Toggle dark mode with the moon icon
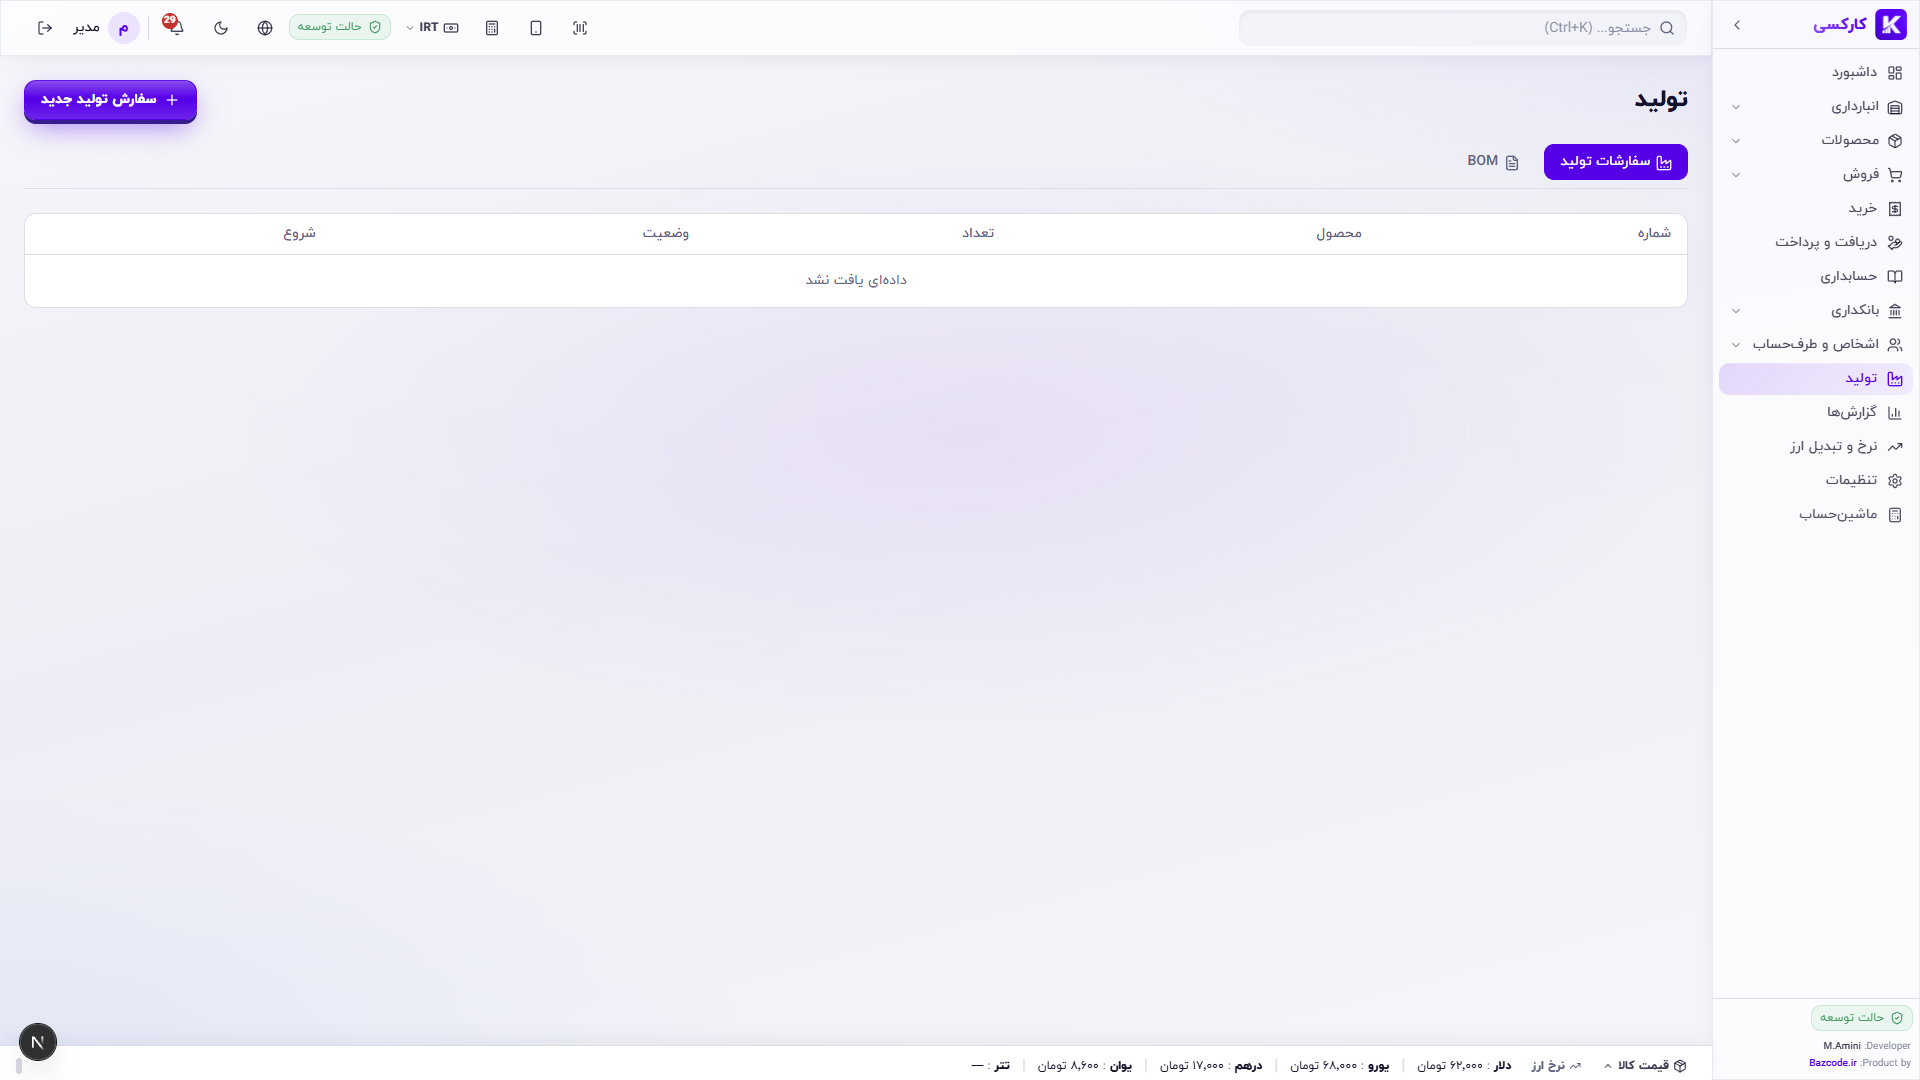 click(x=221, y=28)
